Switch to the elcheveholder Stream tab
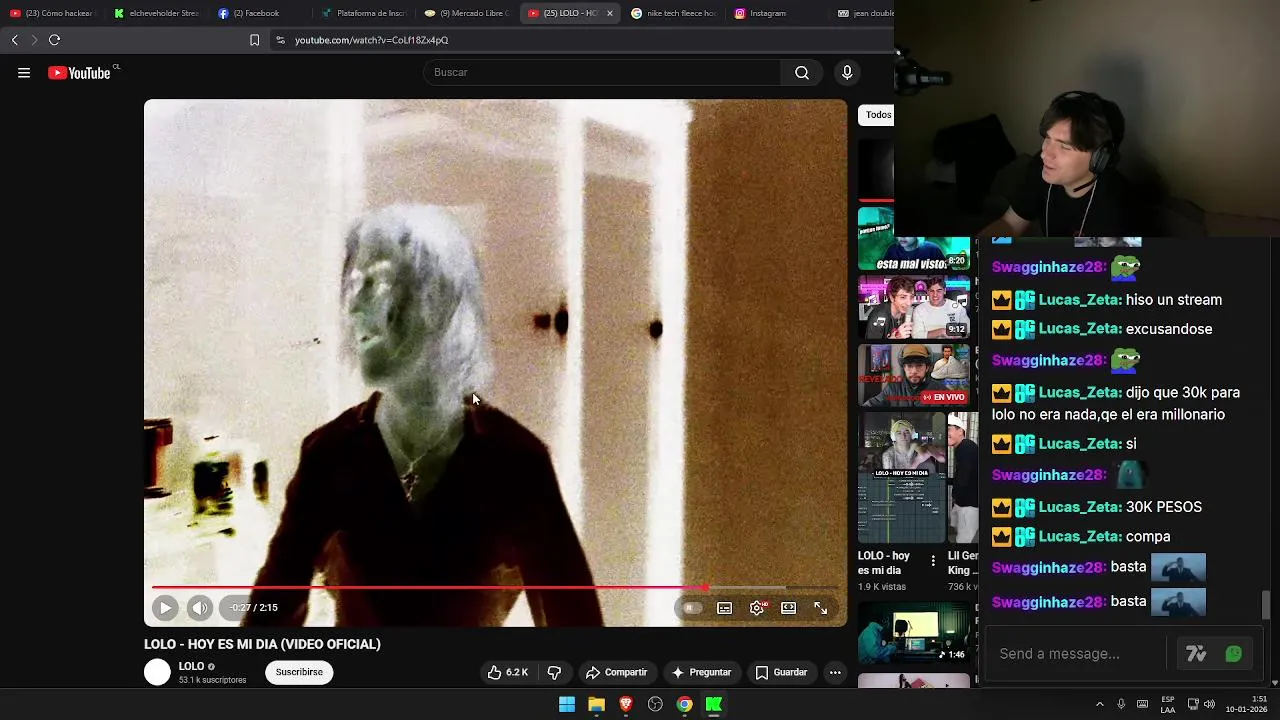This screenshot has height=720, width=1280. (156, 13)
